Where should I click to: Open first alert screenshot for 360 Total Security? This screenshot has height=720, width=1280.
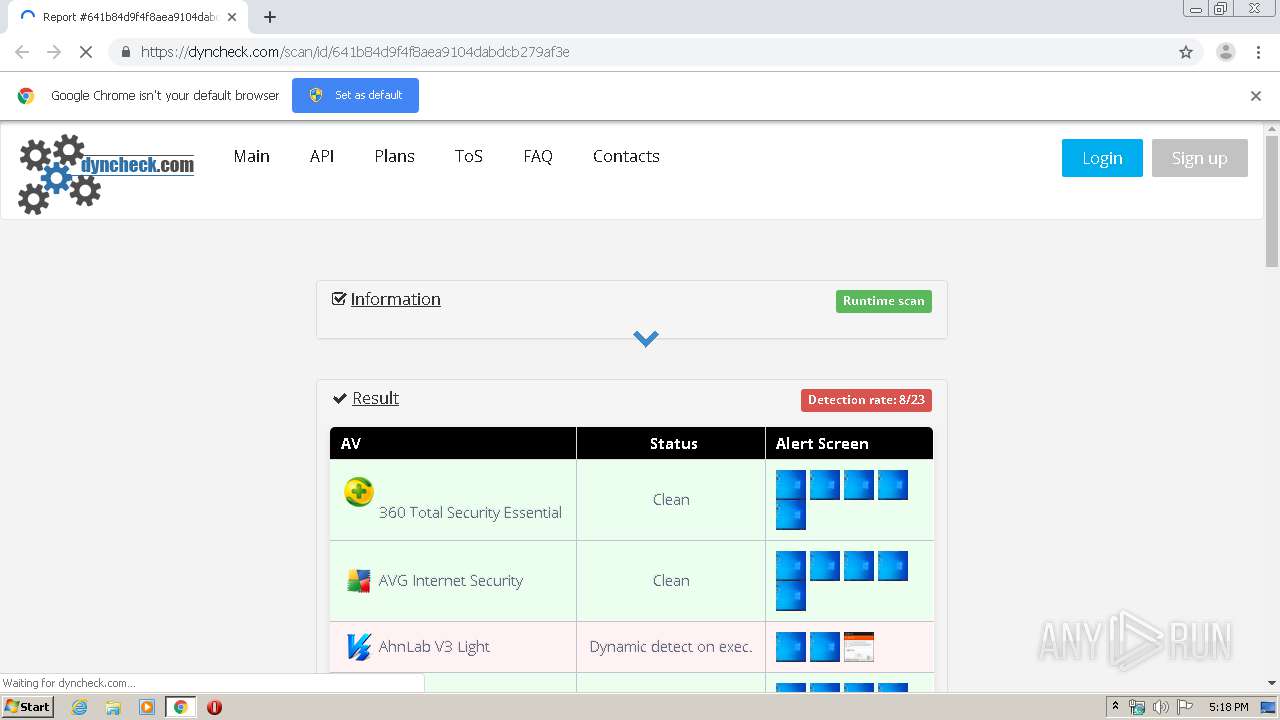791,485
